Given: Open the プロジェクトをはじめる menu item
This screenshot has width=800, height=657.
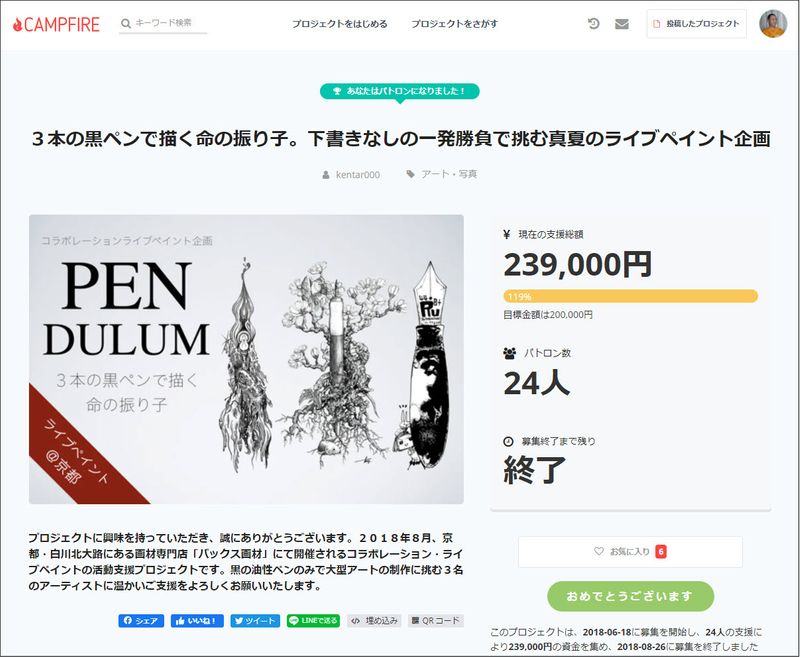Looking at the screenshot, I should [339, 24].
